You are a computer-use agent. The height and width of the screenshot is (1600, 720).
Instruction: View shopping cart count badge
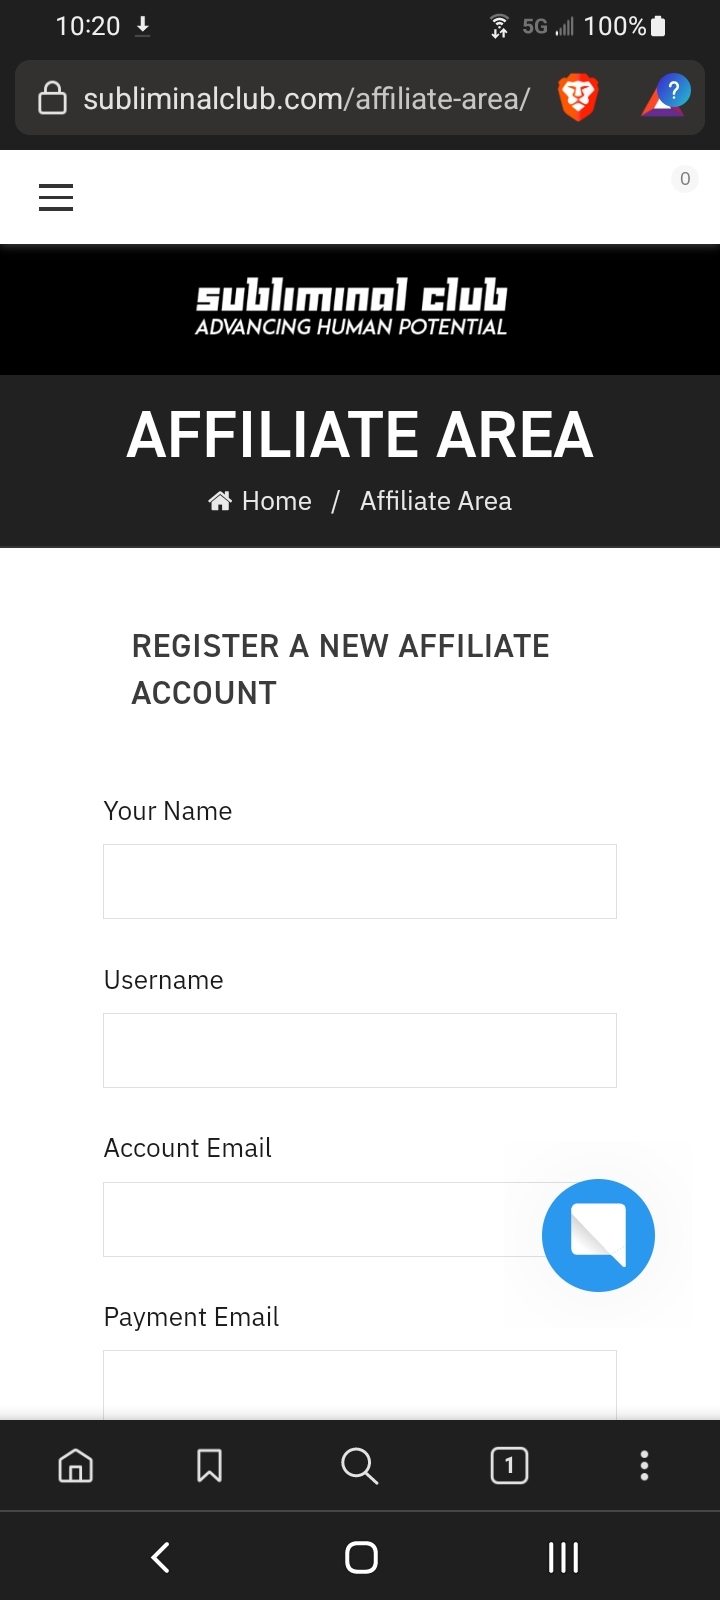685,179
